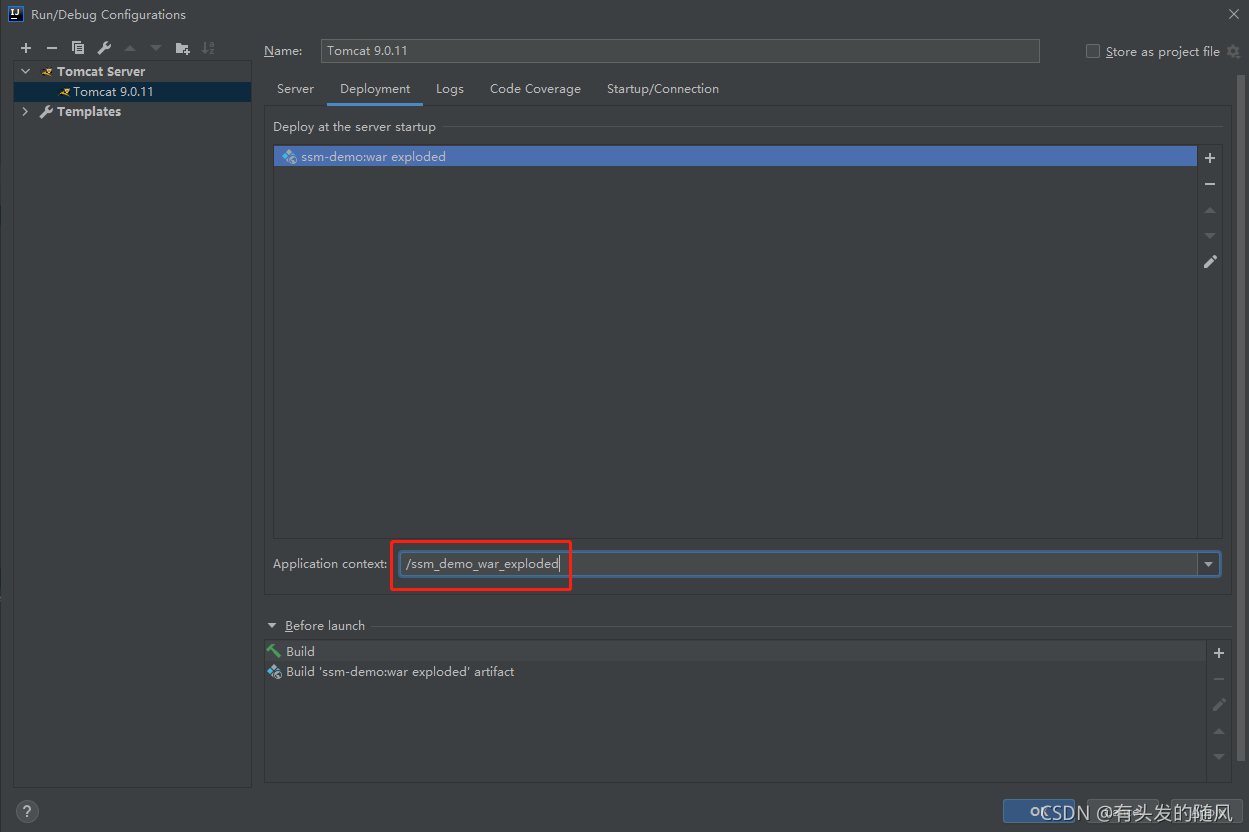Open help with question mark button

click(27, 811)
